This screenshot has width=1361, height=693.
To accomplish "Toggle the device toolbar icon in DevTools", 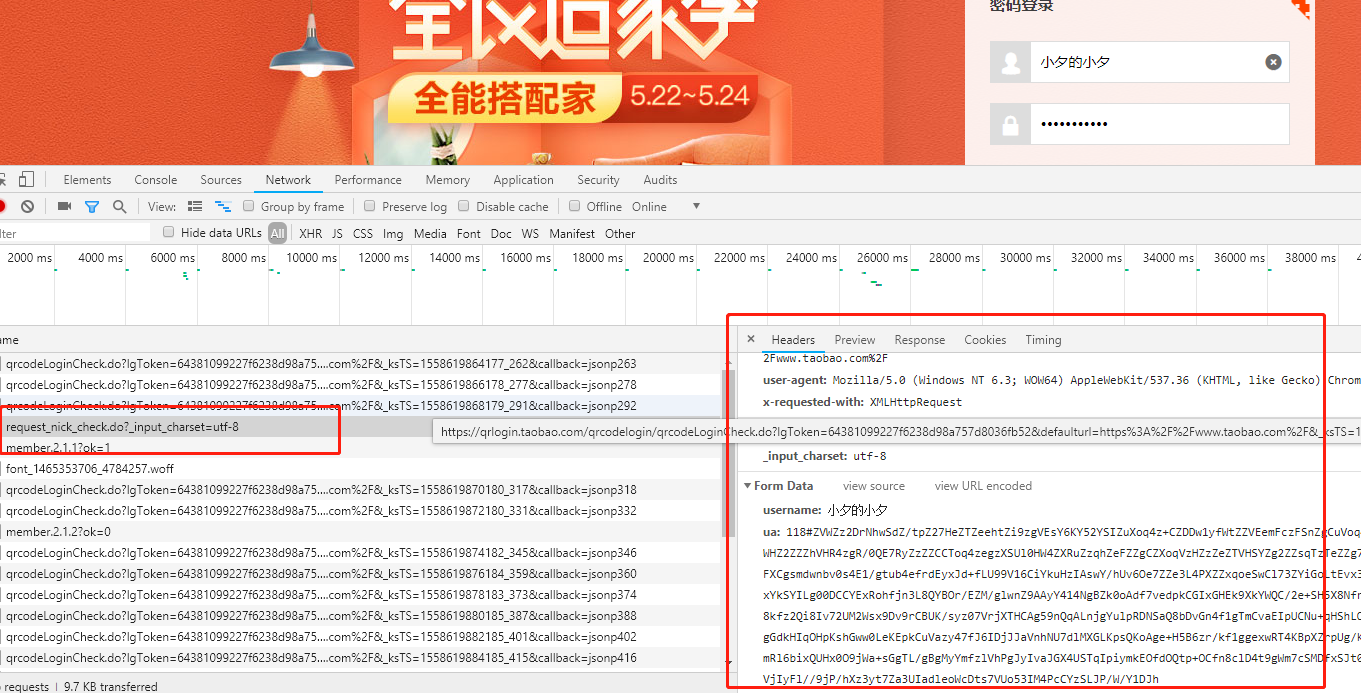I will 27,180.
